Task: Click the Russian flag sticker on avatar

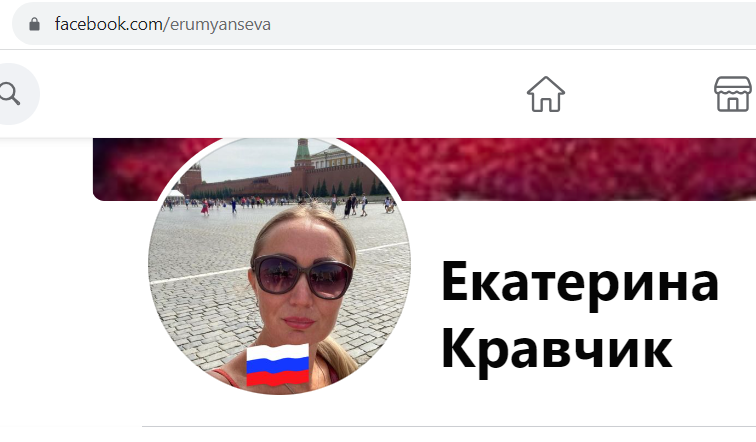Action: [x=278, y=365]
